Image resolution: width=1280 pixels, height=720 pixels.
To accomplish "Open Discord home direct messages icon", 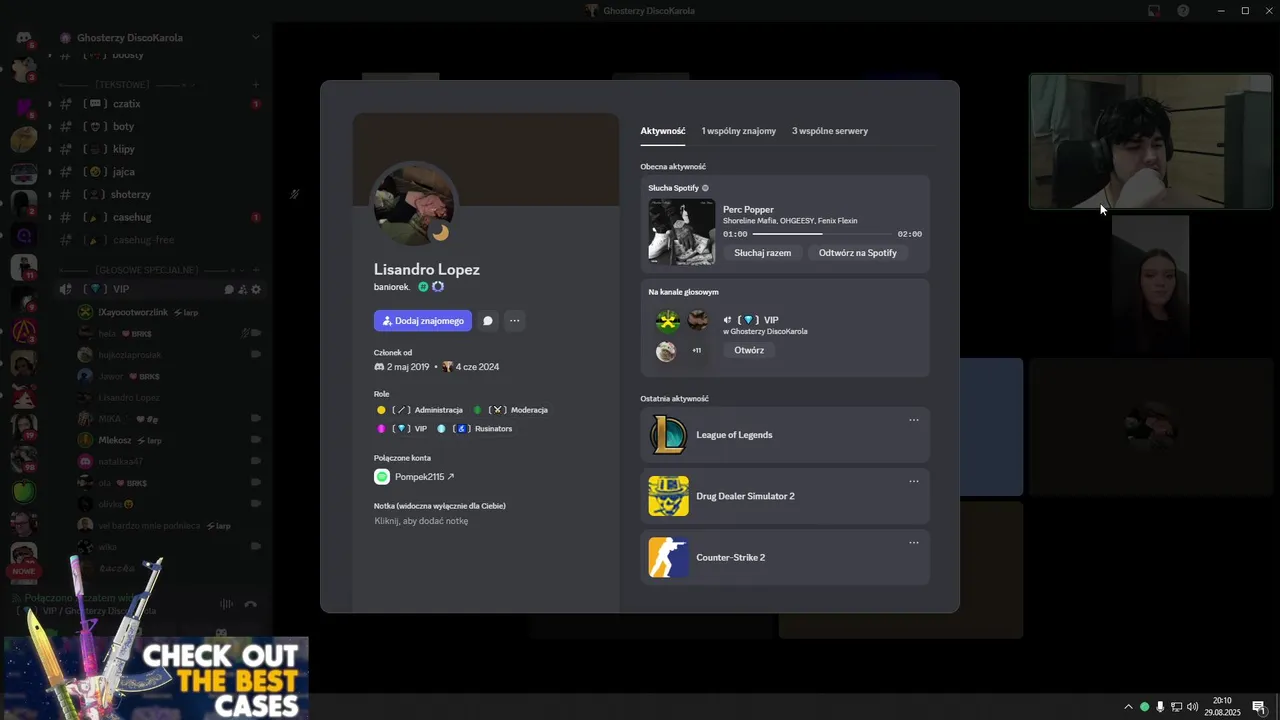I will (24, 38).
